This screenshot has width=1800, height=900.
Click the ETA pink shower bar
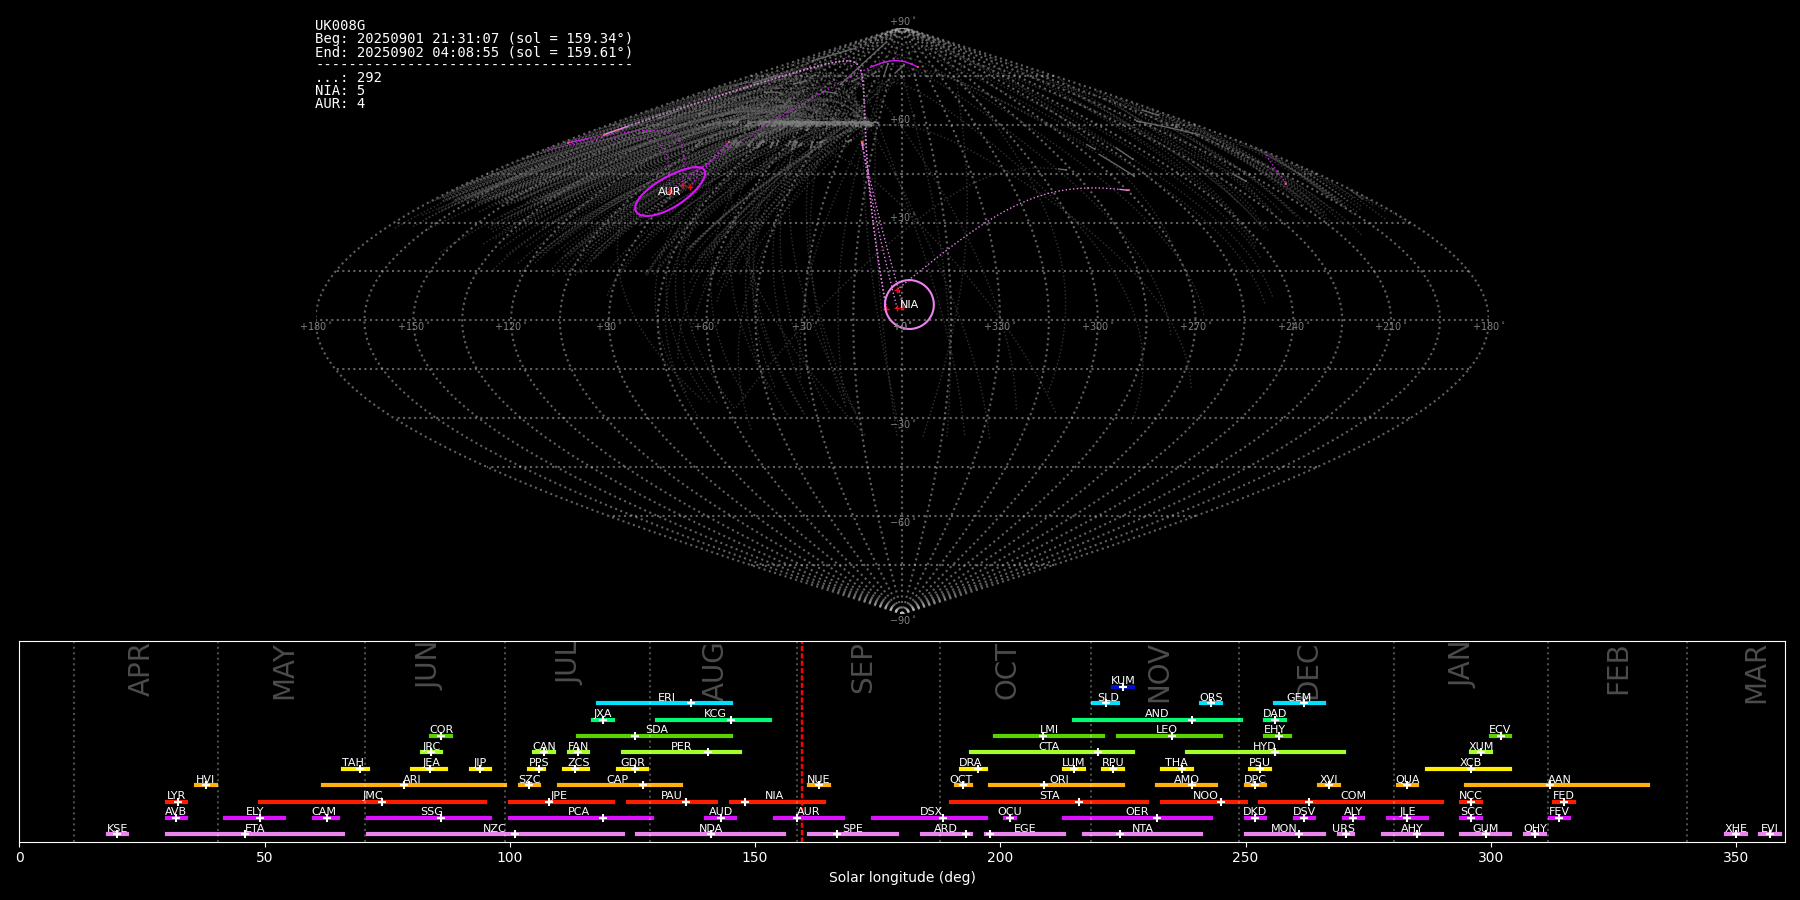[255, 834]
